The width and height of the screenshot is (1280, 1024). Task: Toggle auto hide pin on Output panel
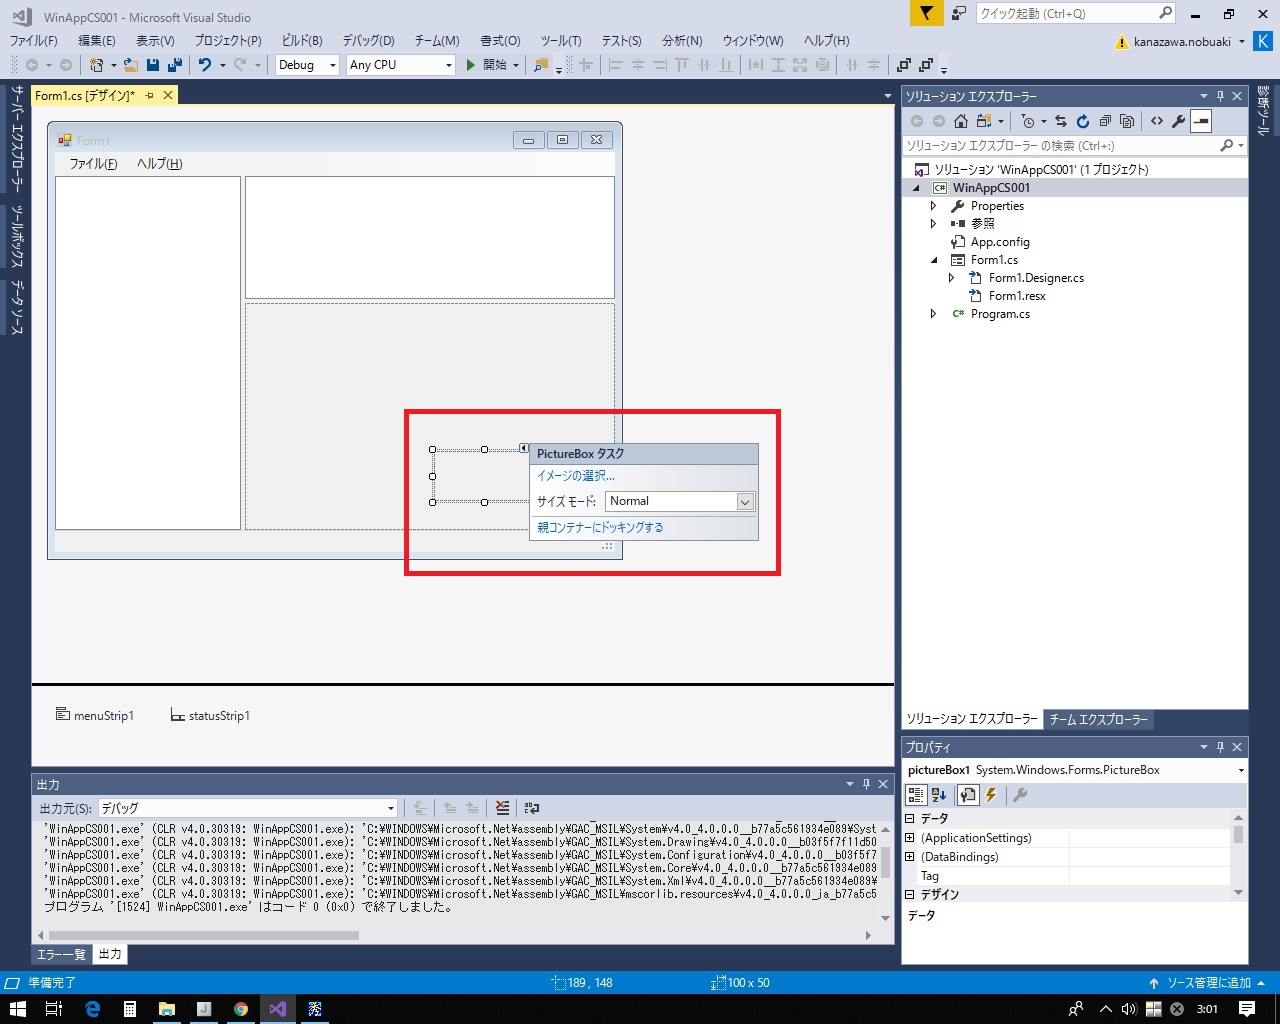point(866,784)
